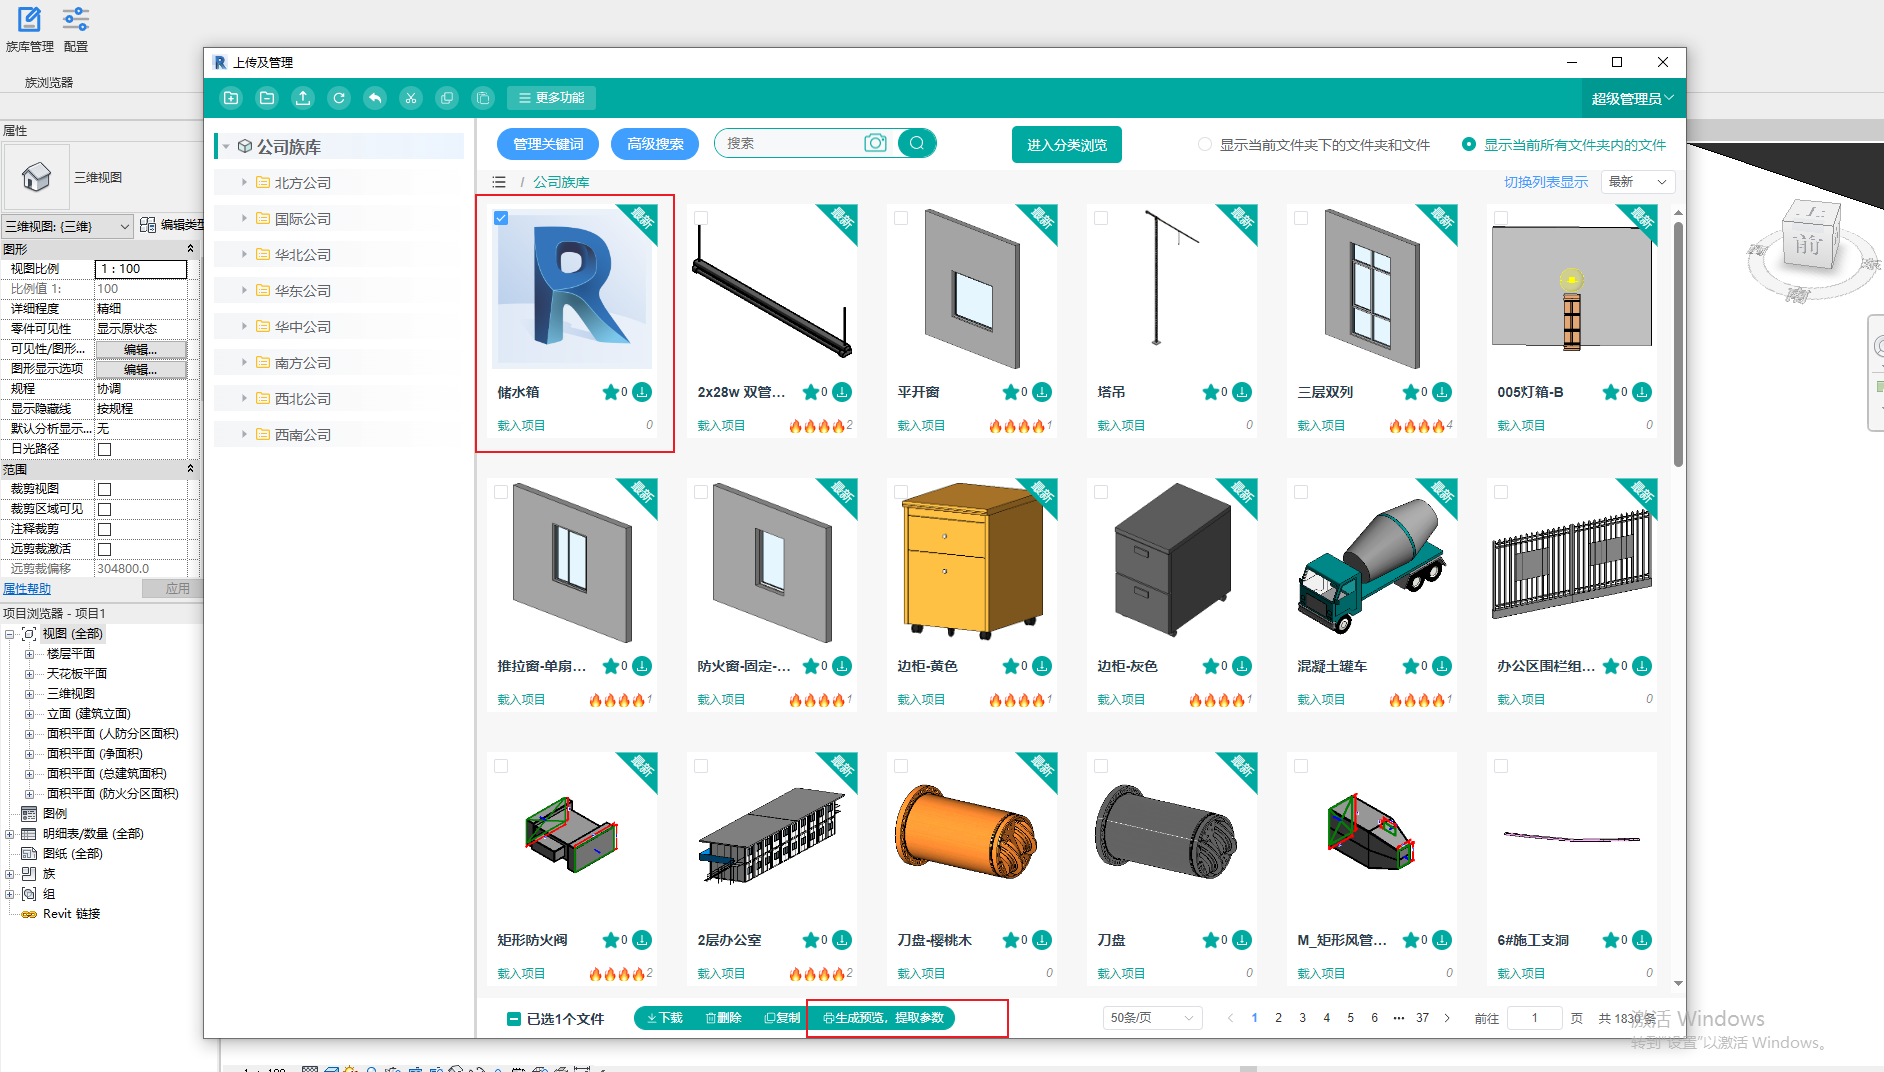Screen dimensions: 1884x1072
Task: Click 生成预览，提取参数 button
Action: 883,1018
